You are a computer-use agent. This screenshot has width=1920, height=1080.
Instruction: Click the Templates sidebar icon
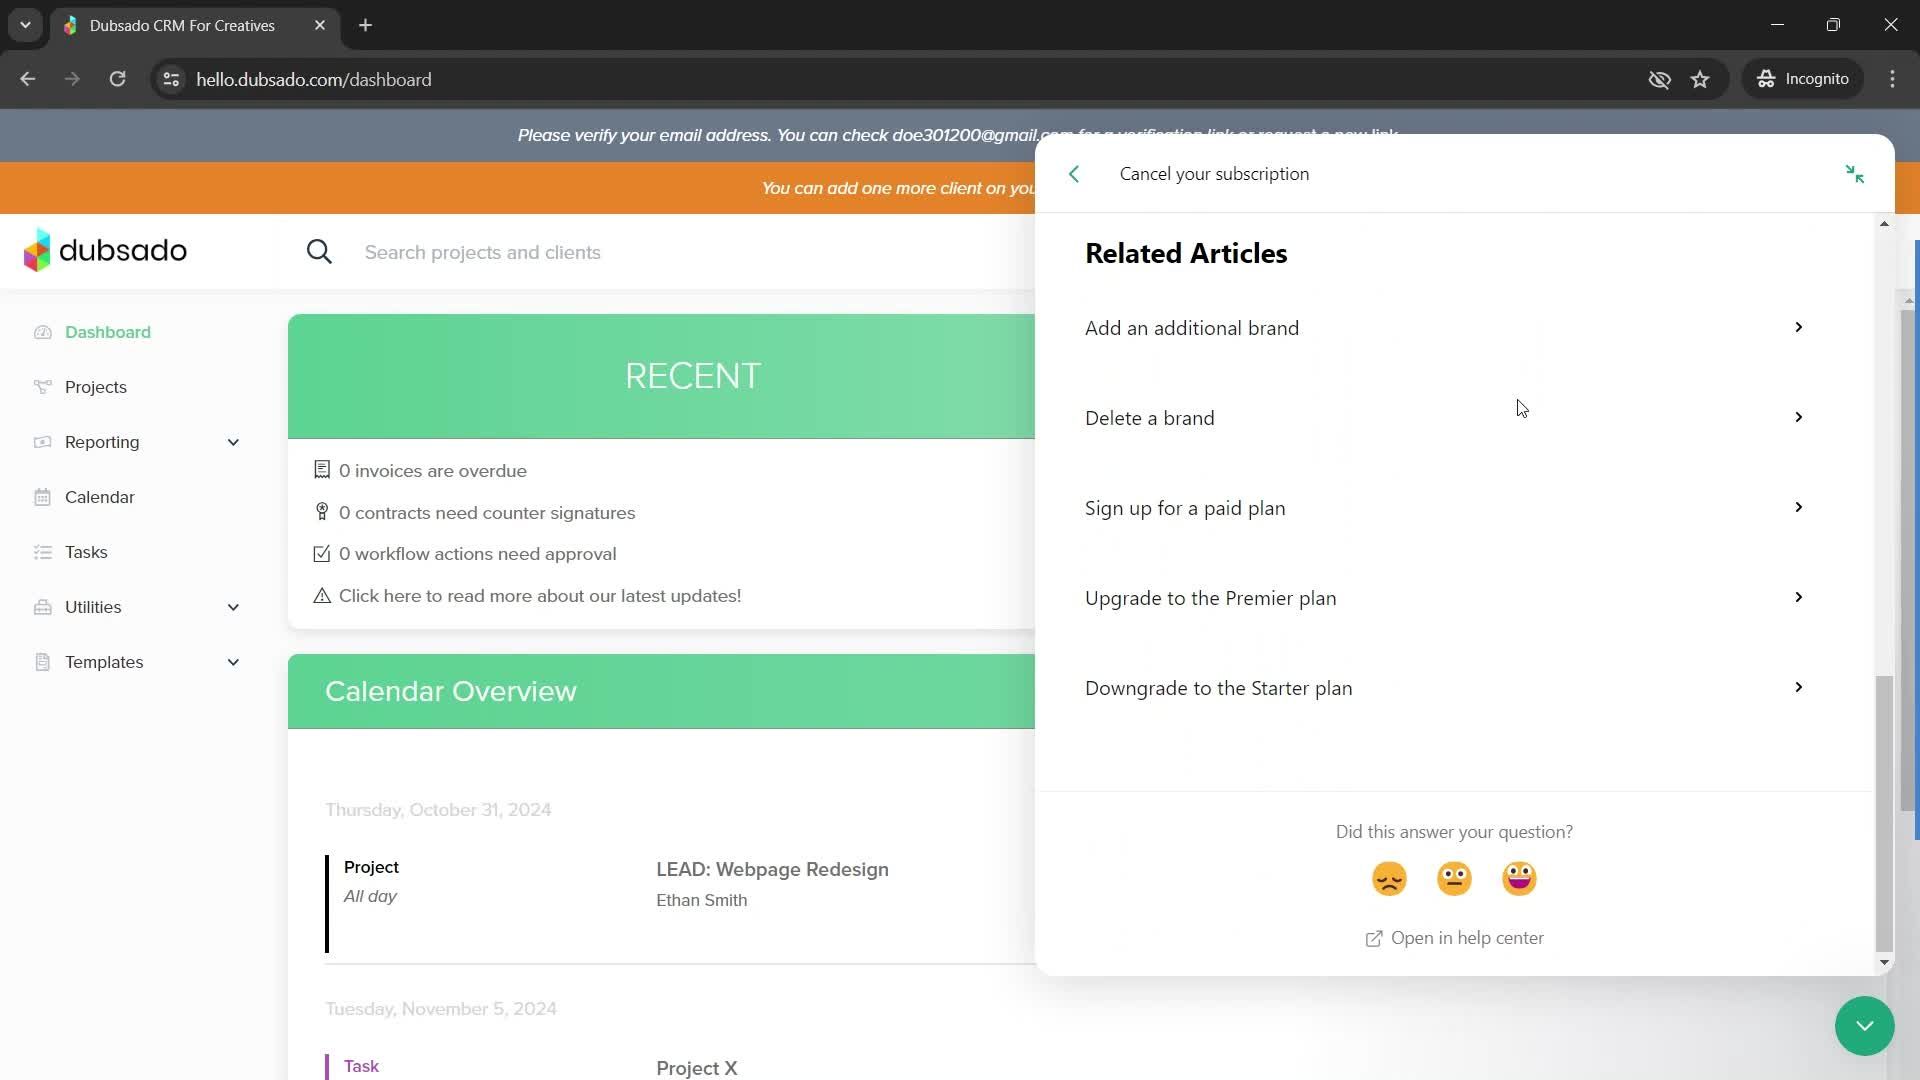click(42, 662)
